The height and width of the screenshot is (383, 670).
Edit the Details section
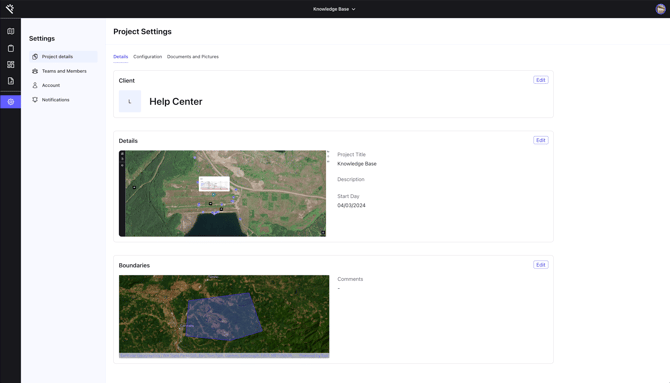point(541,140)
